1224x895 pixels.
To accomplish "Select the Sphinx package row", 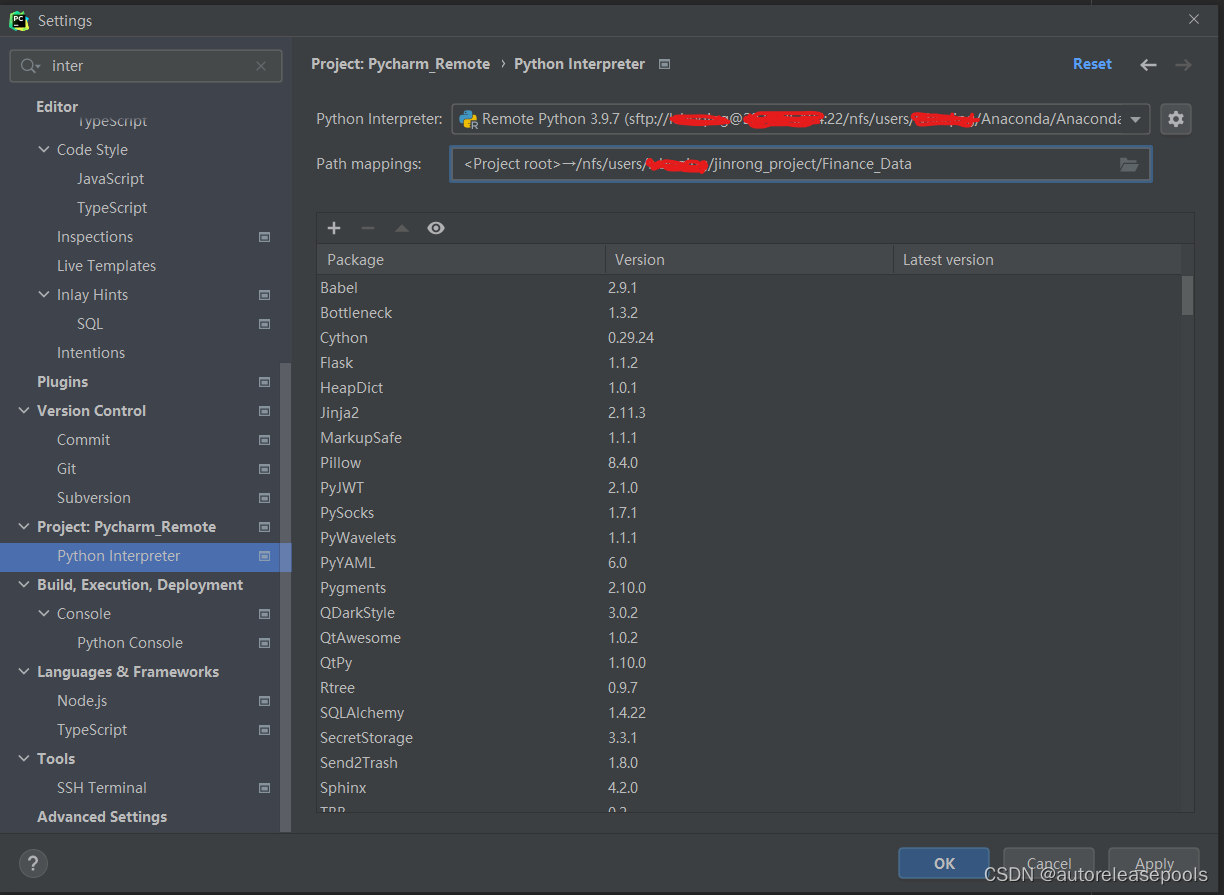I will pyautogui.click(x=749, y=788).
